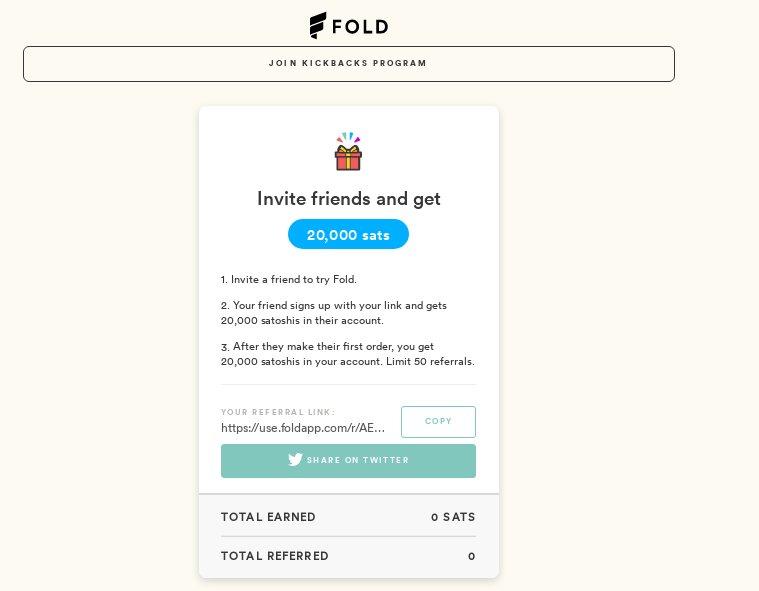This screenshot has width=759, height=591.
Task: Click the 0 SATS earned value
Action: pos(453,517)
